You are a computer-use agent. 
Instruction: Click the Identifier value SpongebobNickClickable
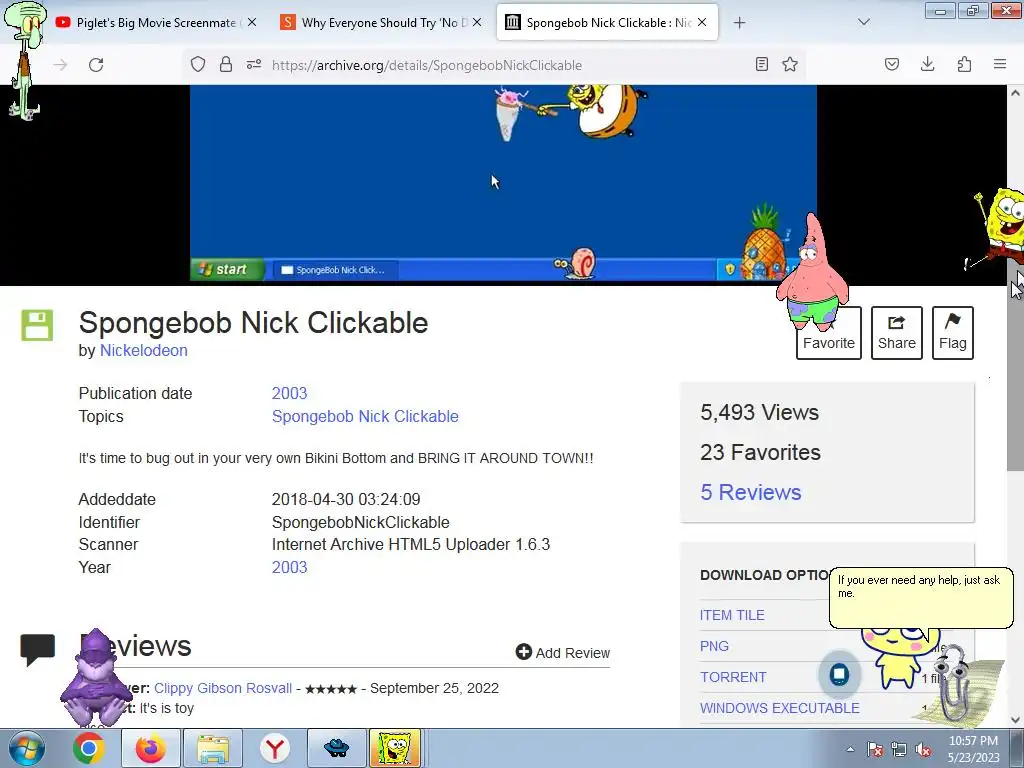point(360,522)
